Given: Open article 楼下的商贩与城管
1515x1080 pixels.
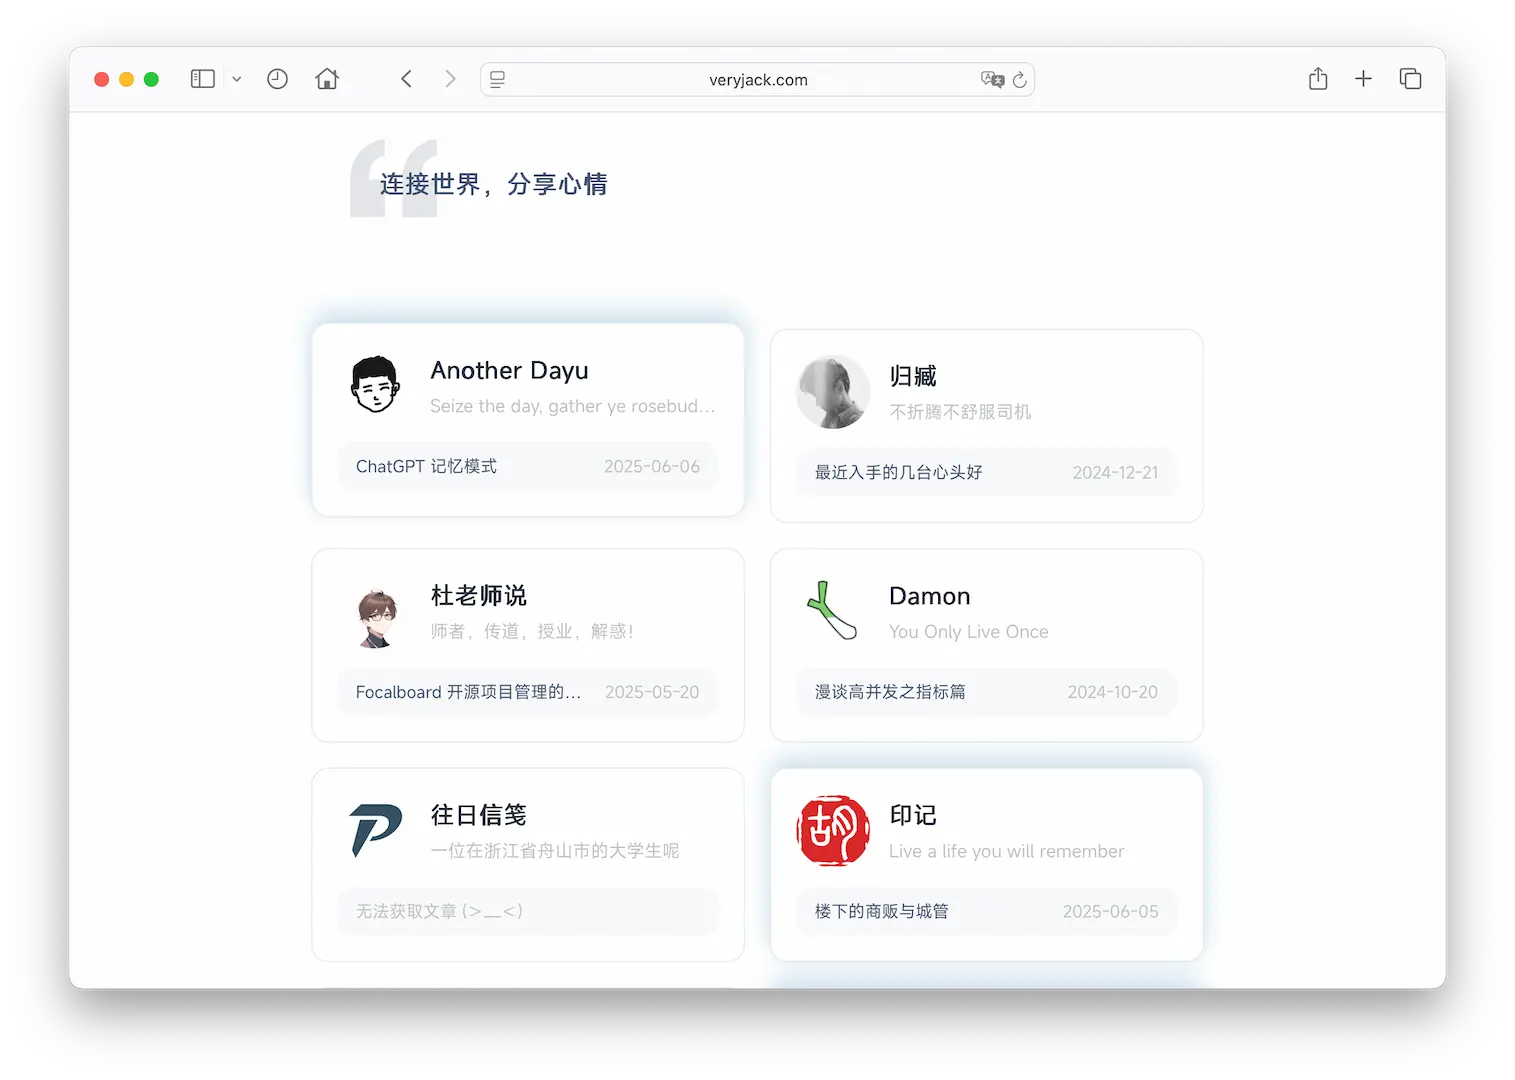Looking at the screenshot, I should (x=881, y=911).
